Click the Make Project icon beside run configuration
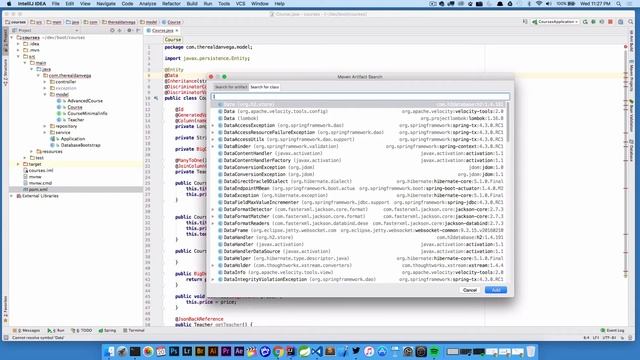 click(x=525, y=22)
